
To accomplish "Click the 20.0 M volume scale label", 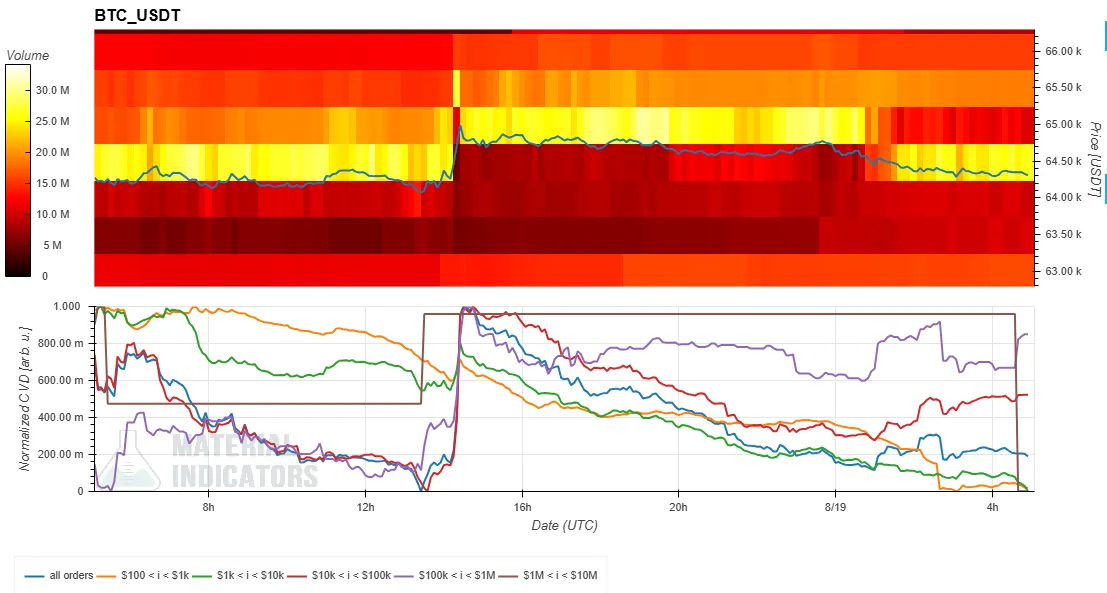I will [52, 152].
